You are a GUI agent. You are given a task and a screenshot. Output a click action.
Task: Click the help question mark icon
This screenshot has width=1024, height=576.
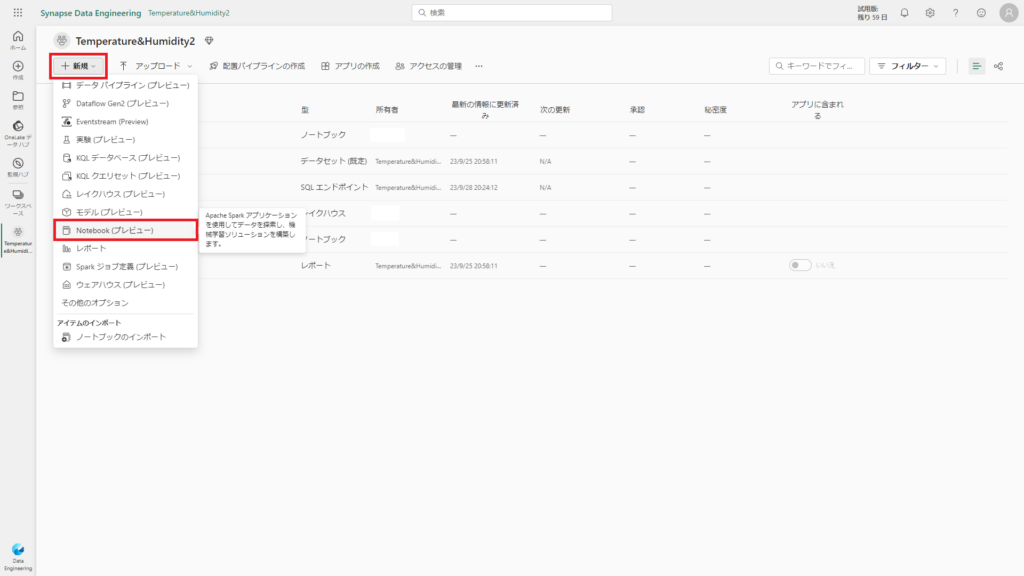(955, 13)
